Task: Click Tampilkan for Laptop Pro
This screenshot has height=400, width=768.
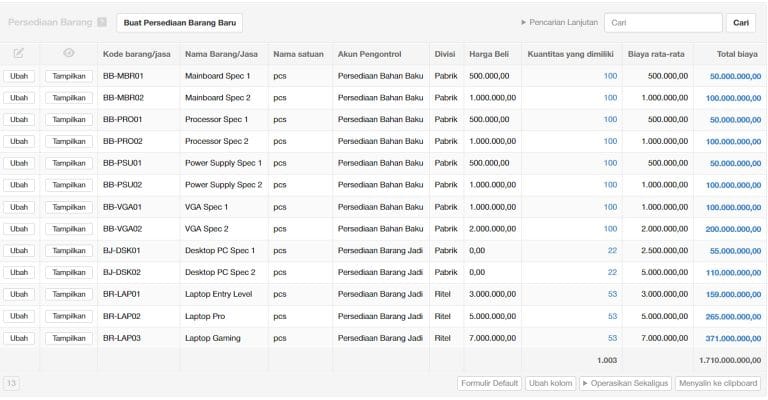Action: [69, 316]
